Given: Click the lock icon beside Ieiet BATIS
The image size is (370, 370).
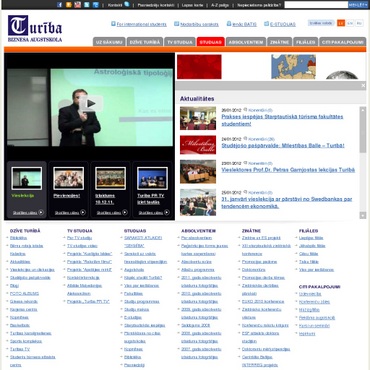Looking at the screenshot, I should coord(229,24).
